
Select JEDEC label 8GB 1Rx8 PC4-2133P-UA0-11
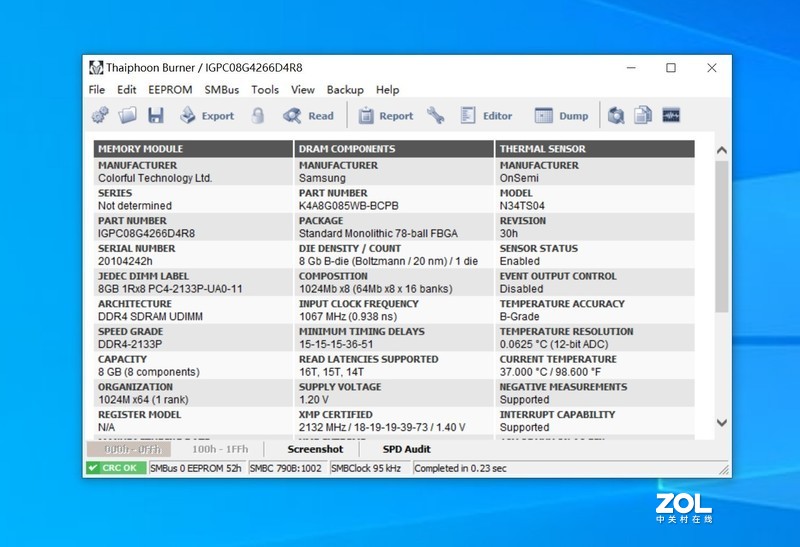point(170,289)
